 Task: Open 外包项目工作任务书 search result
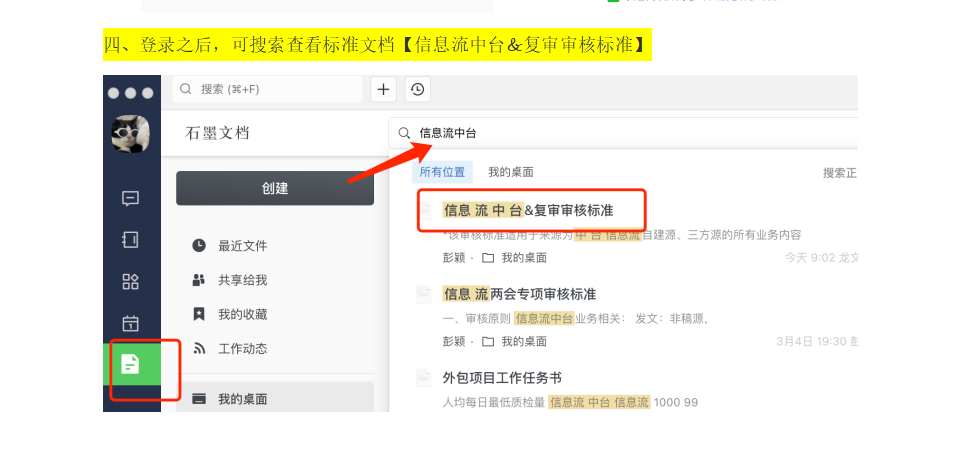pyautogui.click(x=502, y=378)
